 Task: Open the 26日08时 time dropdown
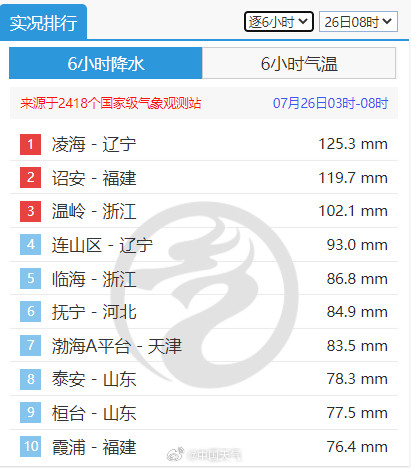[x=358, y=22]
